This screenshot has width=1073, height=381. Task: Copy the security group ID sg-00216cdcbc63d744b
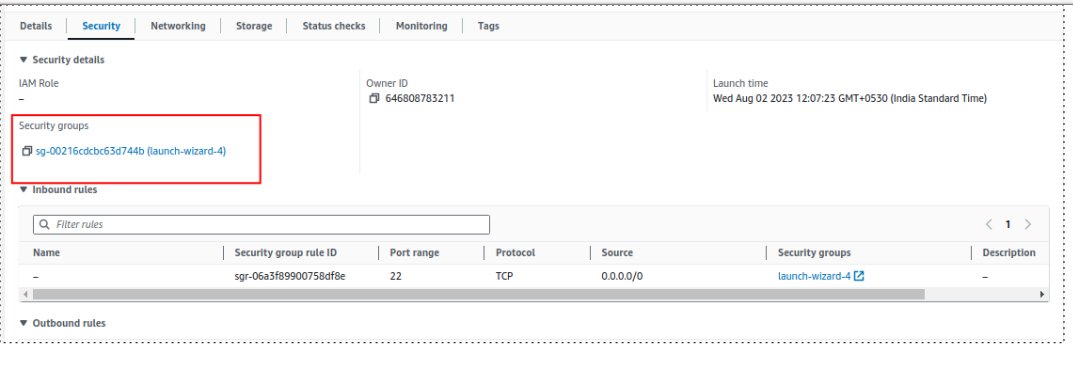pos(27,151)
